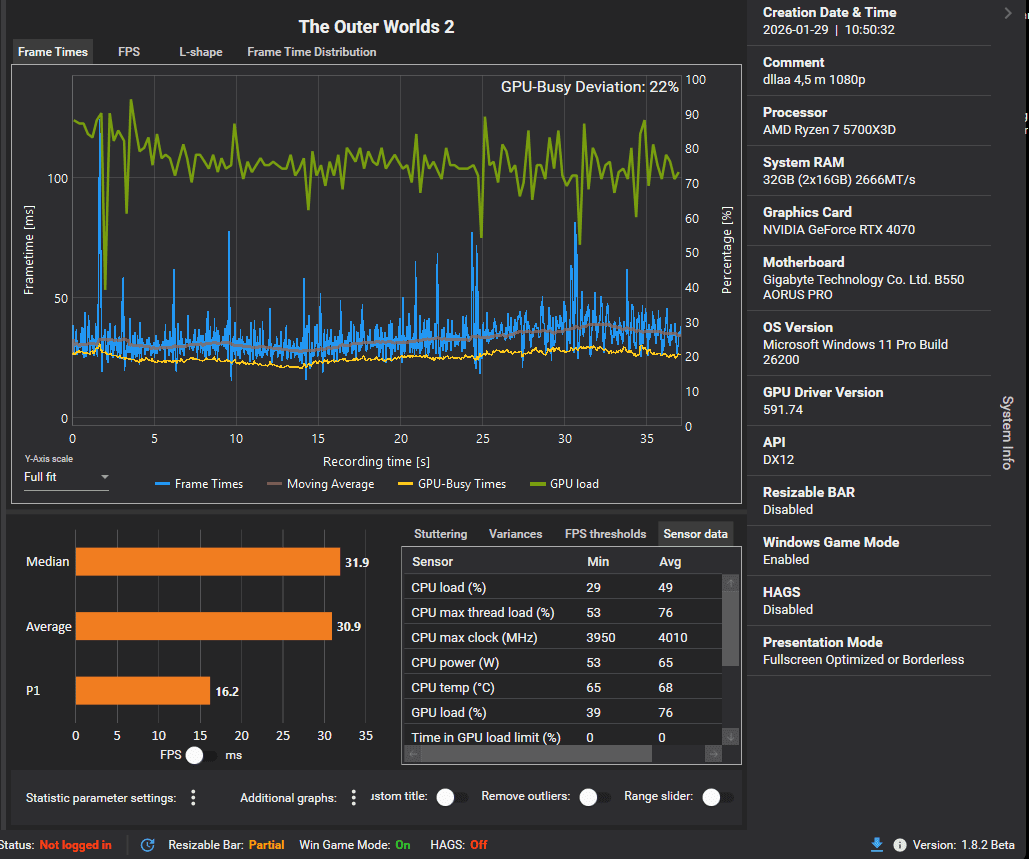Click the Not logged in status

point(75,845)
